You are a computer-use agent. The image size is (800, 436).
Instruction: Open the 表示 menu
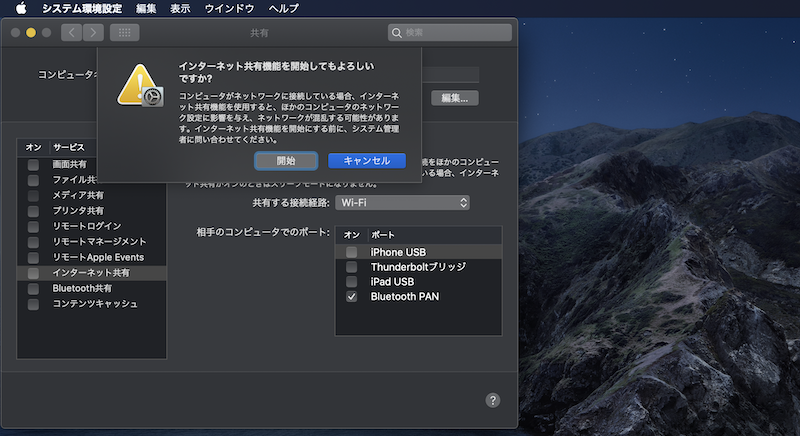tap(180, 8)
